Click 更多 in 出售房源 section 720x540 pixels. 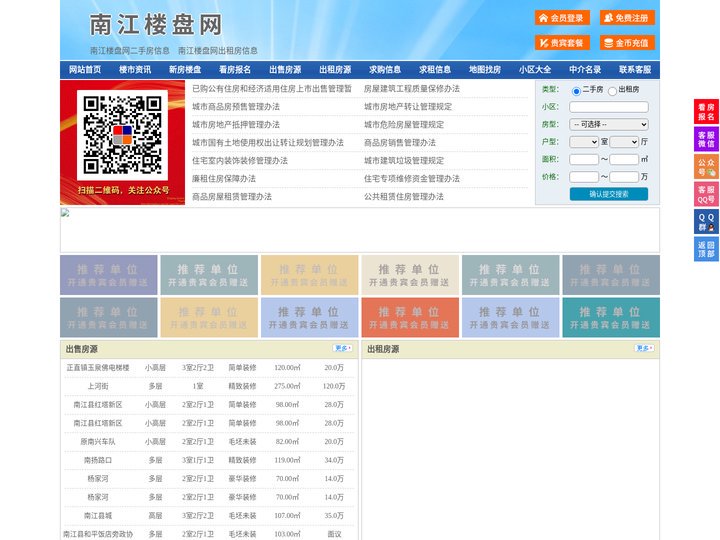click(x=343, y=349)
